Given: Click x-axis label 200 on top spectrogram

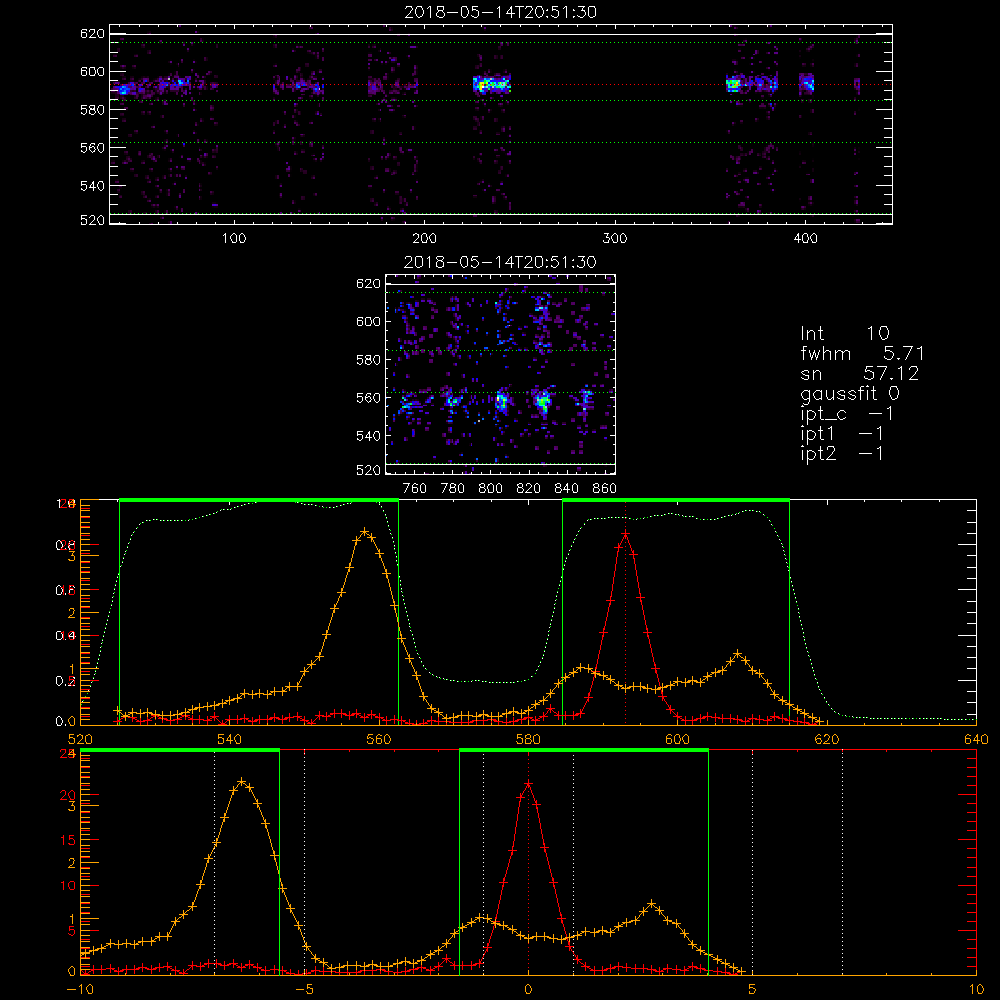Looking at the screenshot, I should click(x=424, y=239).
